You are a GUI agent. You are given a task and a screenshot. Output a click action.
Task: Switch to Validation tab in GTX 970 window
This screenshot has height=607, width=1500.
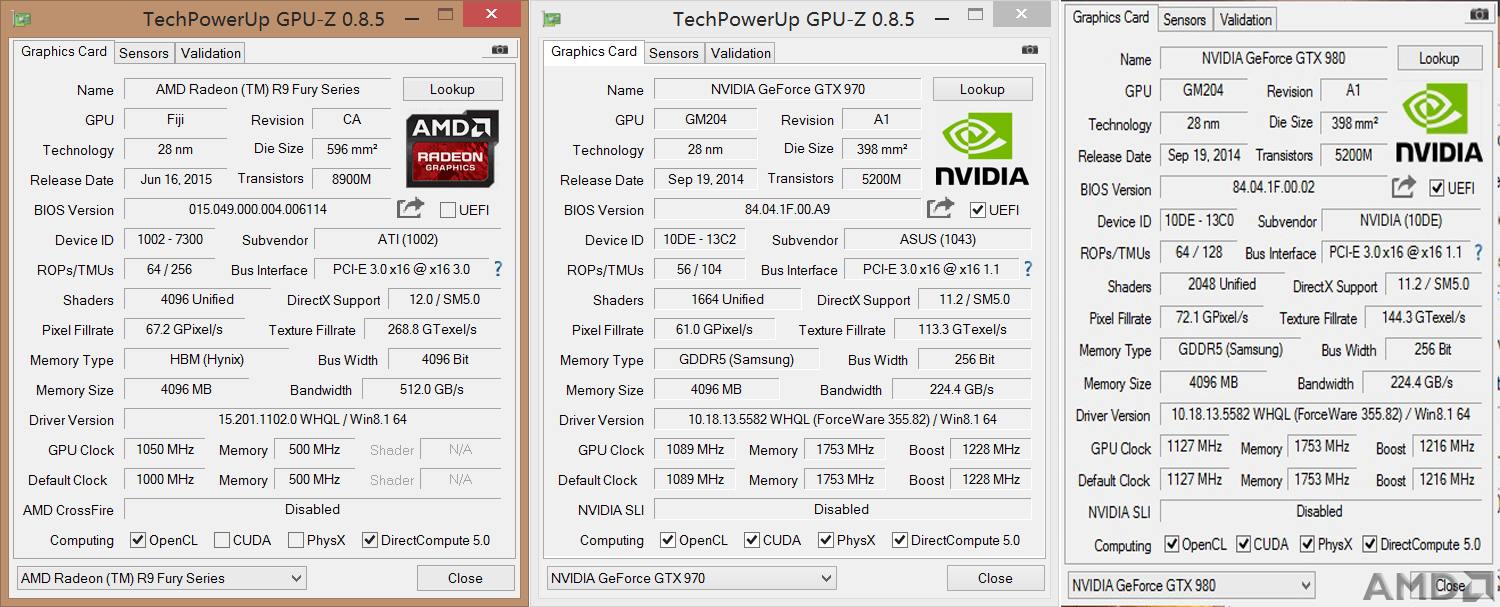[x=740, y=53]
